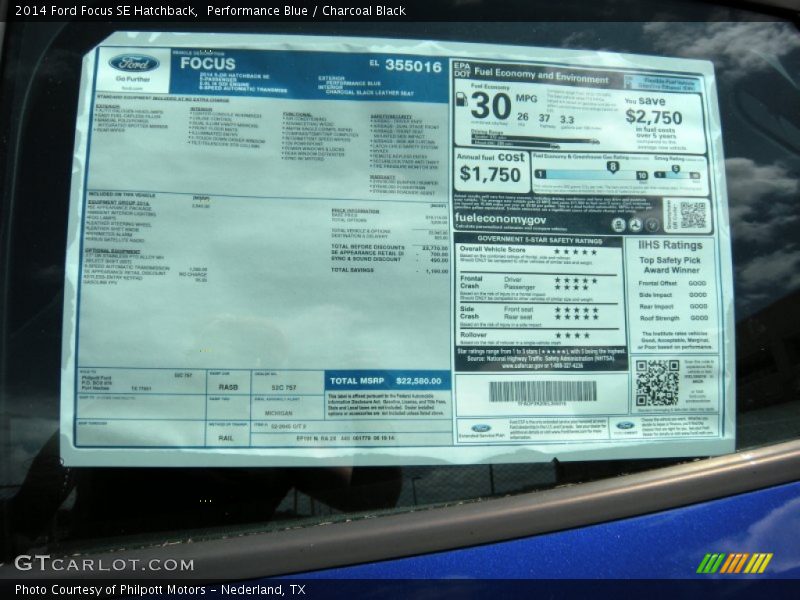
Task: Click the EPA DOT label badge
Action: pyautogui.click(x=462, y=70)
